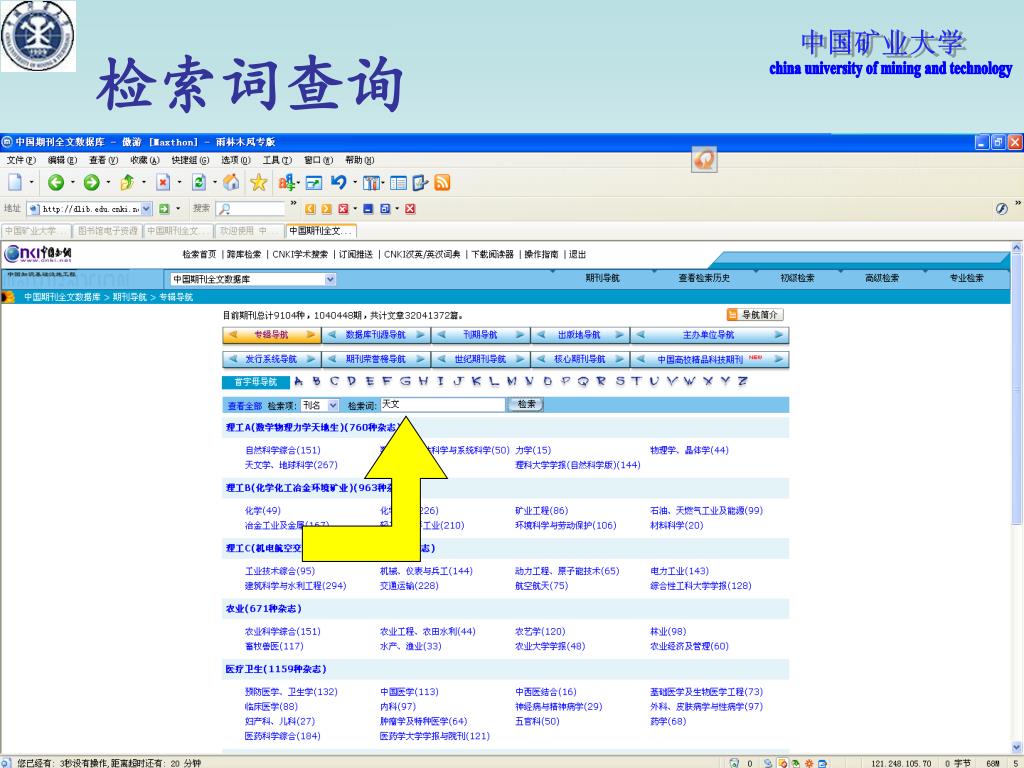Click the page layout icon left of the pencil icon

(398, 183)
